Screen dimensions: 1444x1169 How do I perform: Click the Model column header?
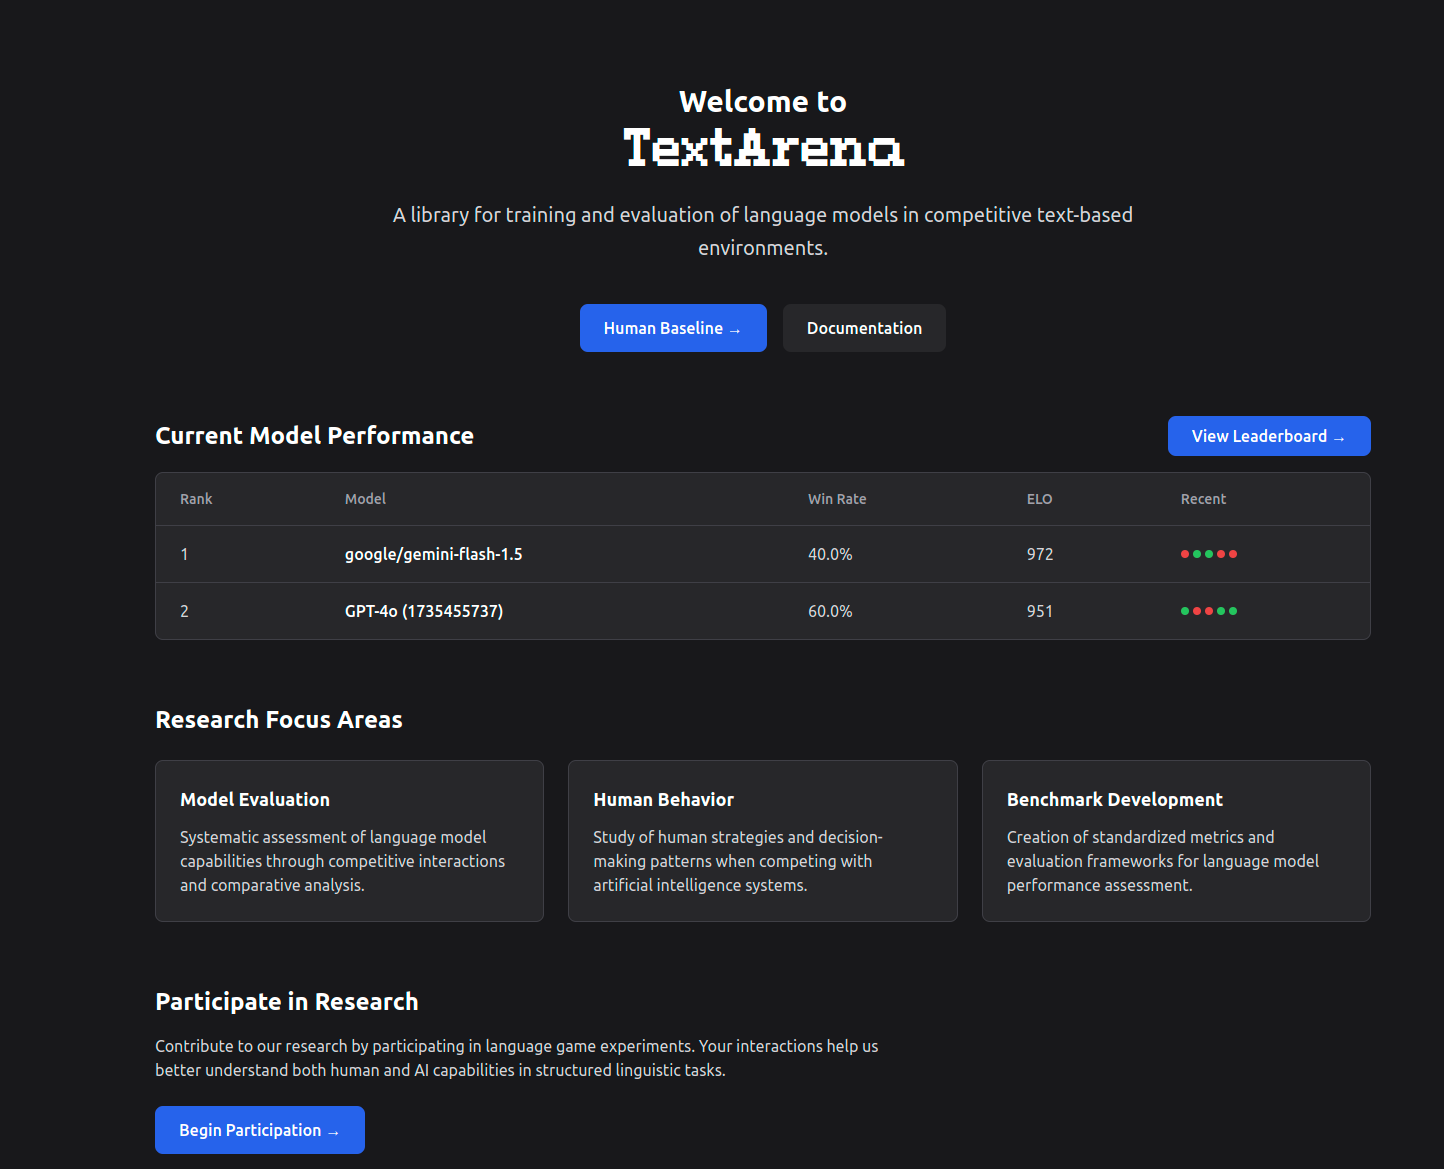pyautogui.click(x=365, y=499)
